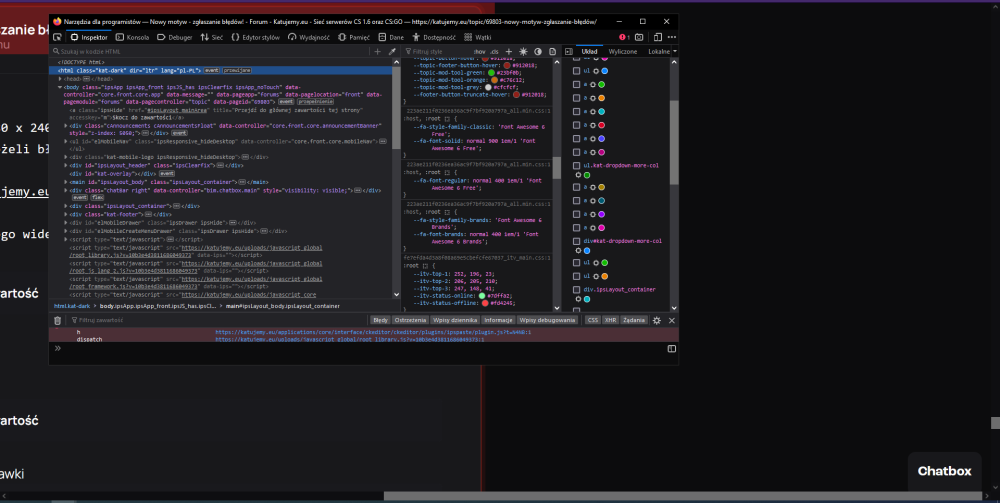Switch to the Układ layout tab
The image size is (1000, 503).
[x=589, y=52]
